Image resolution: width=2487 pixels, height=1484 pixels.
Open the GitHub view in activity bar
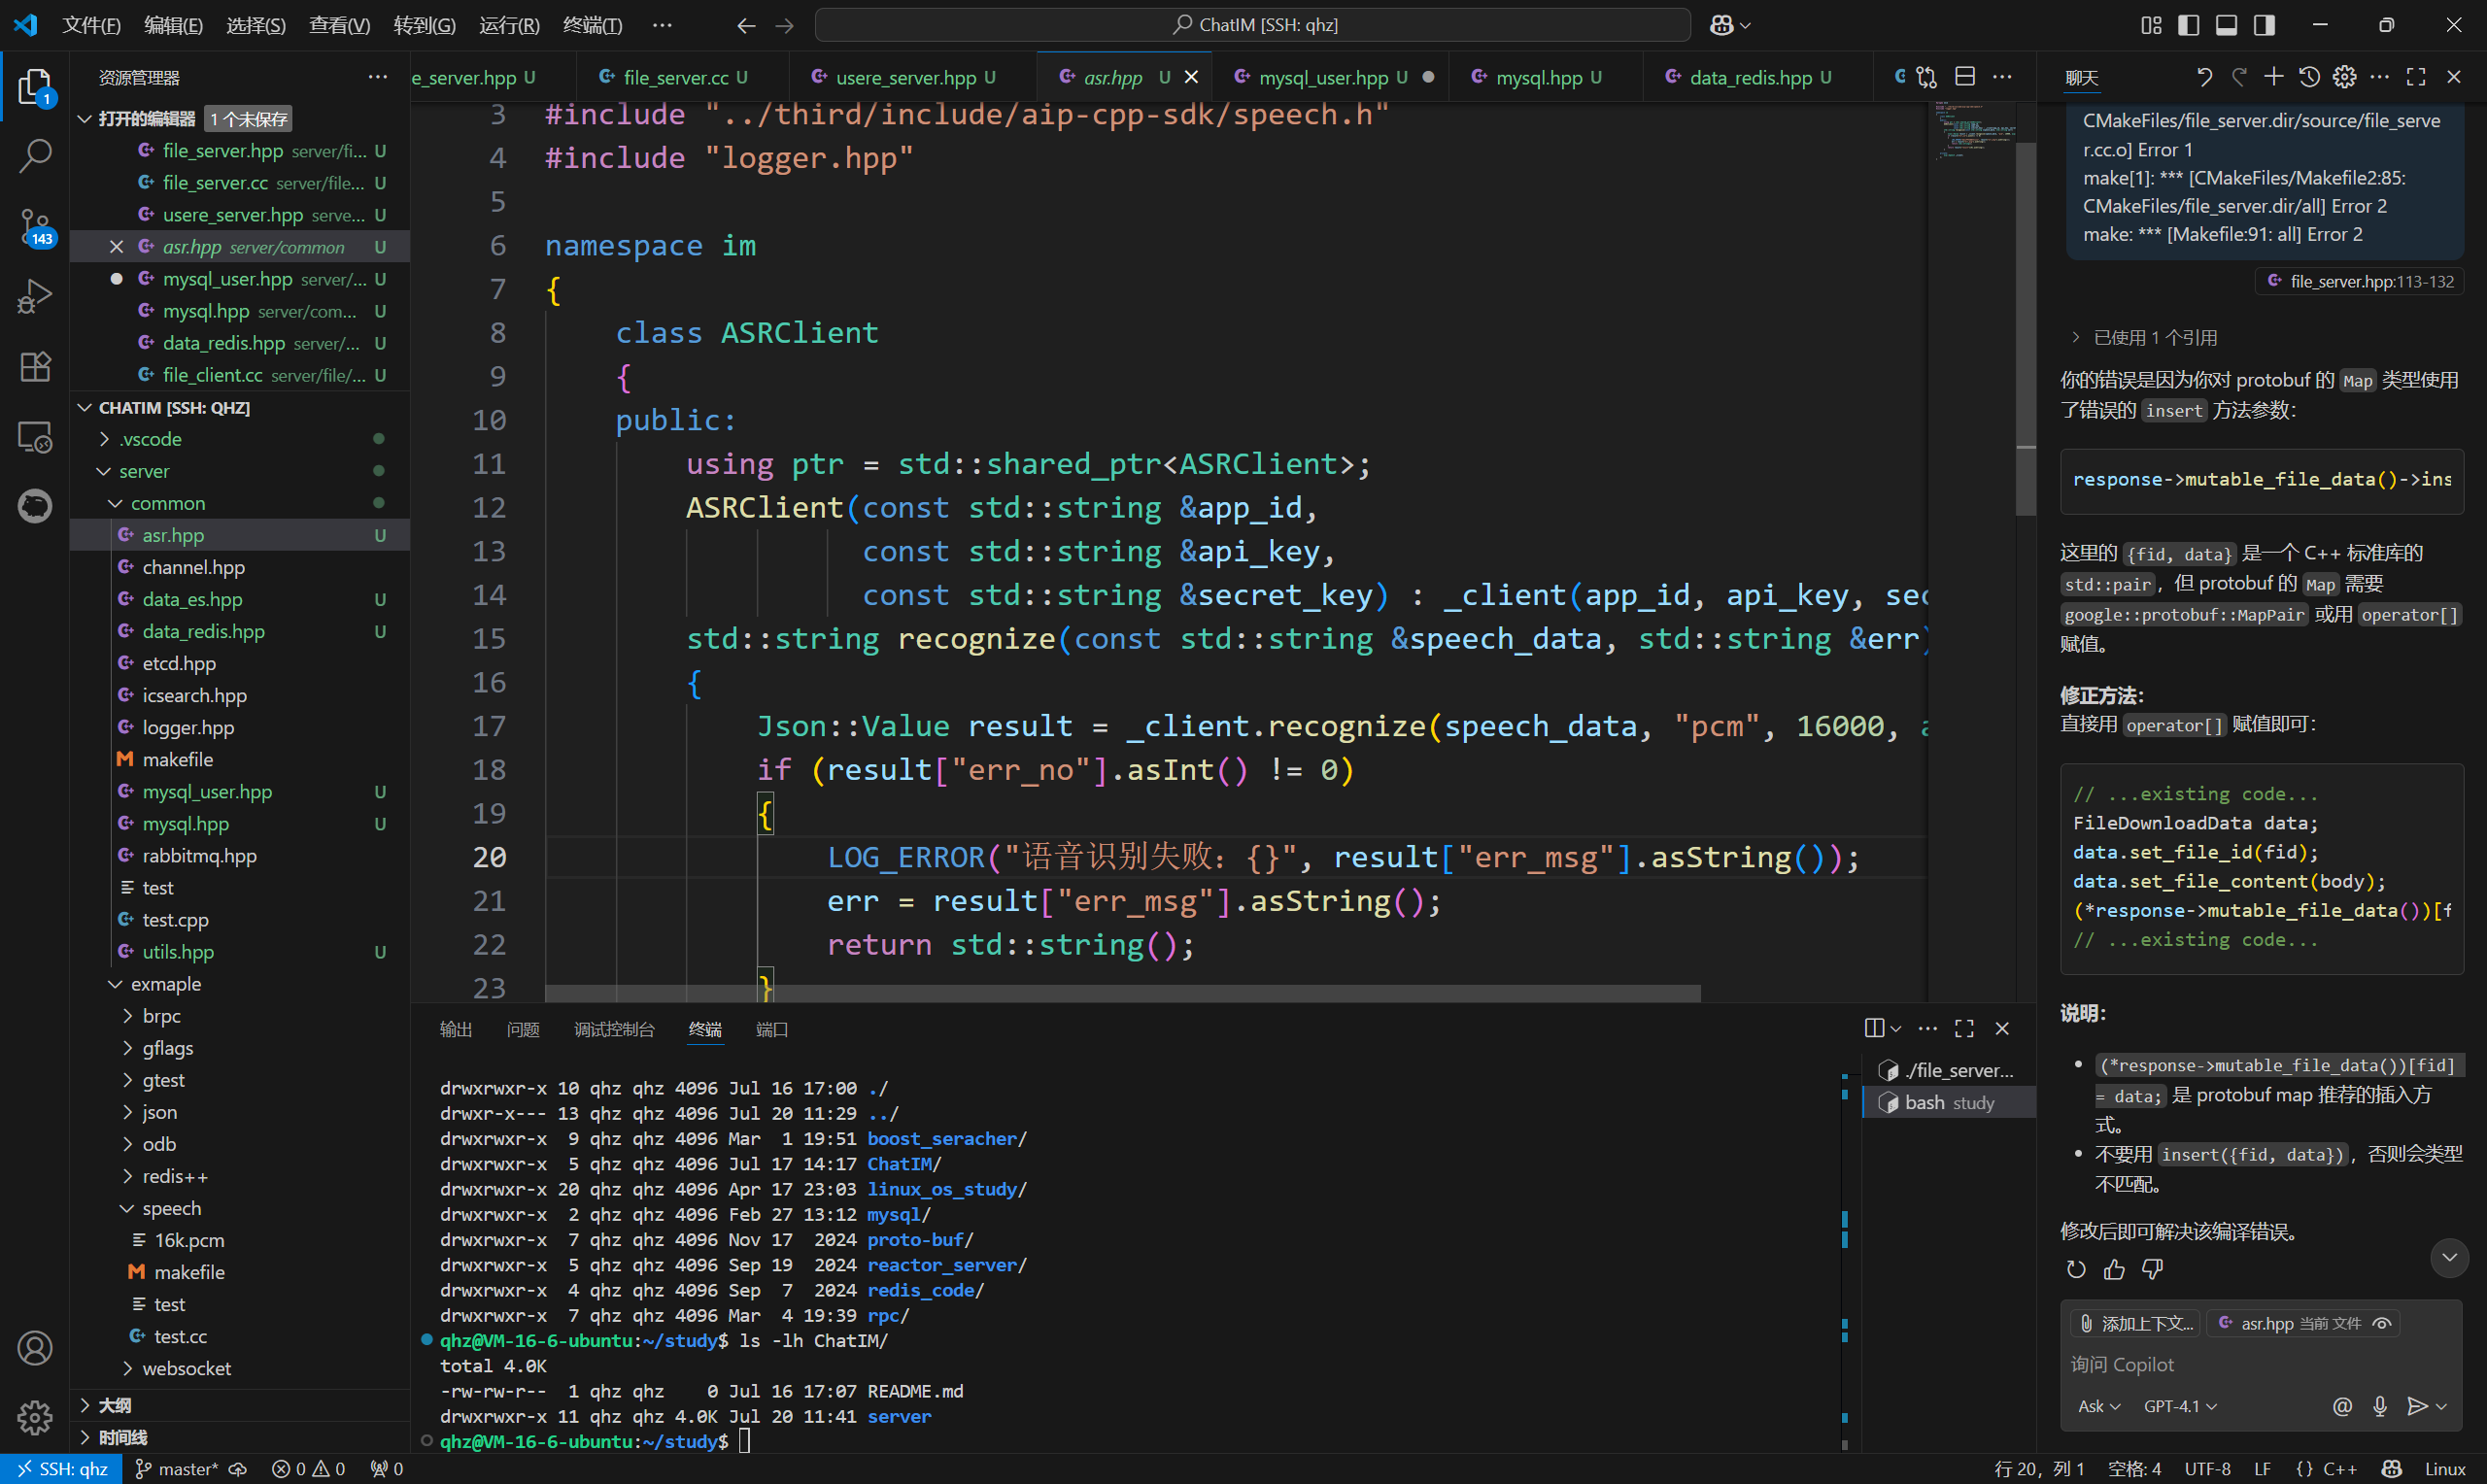pyautogui.click(x=35, y=506)
